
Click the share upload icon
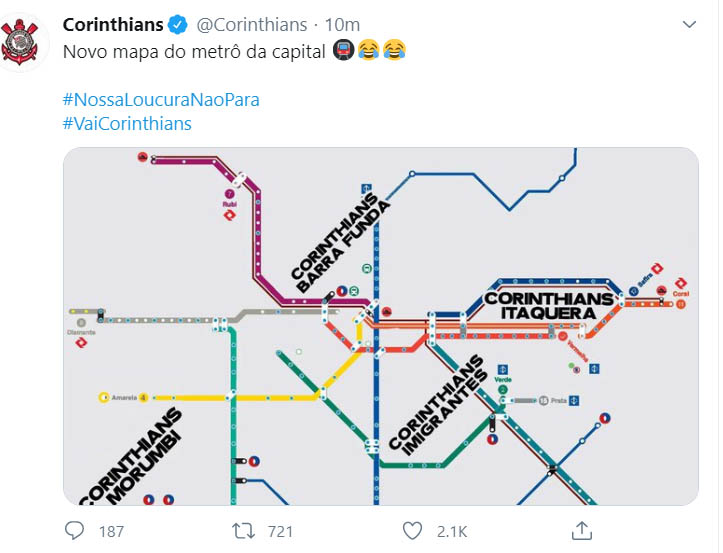[x=582, y=530]
